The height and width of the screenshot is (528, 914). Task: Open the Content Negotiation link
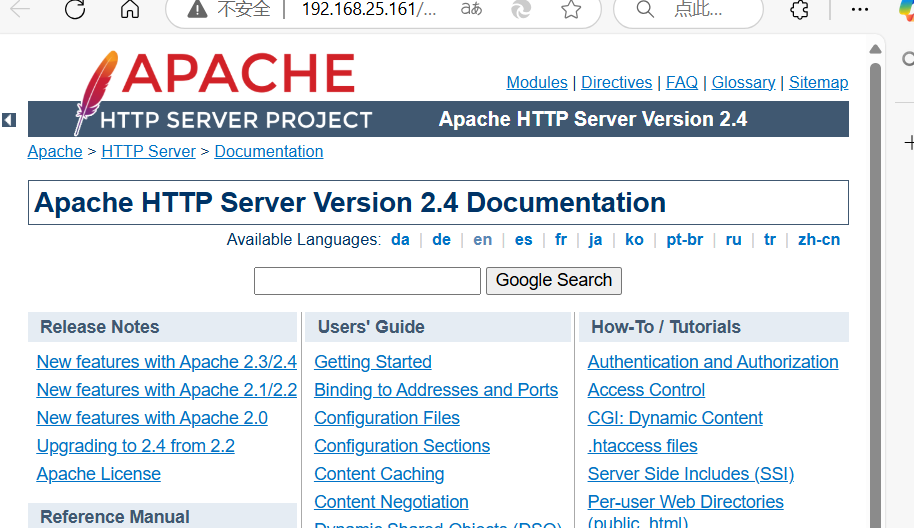click(391, 502)
